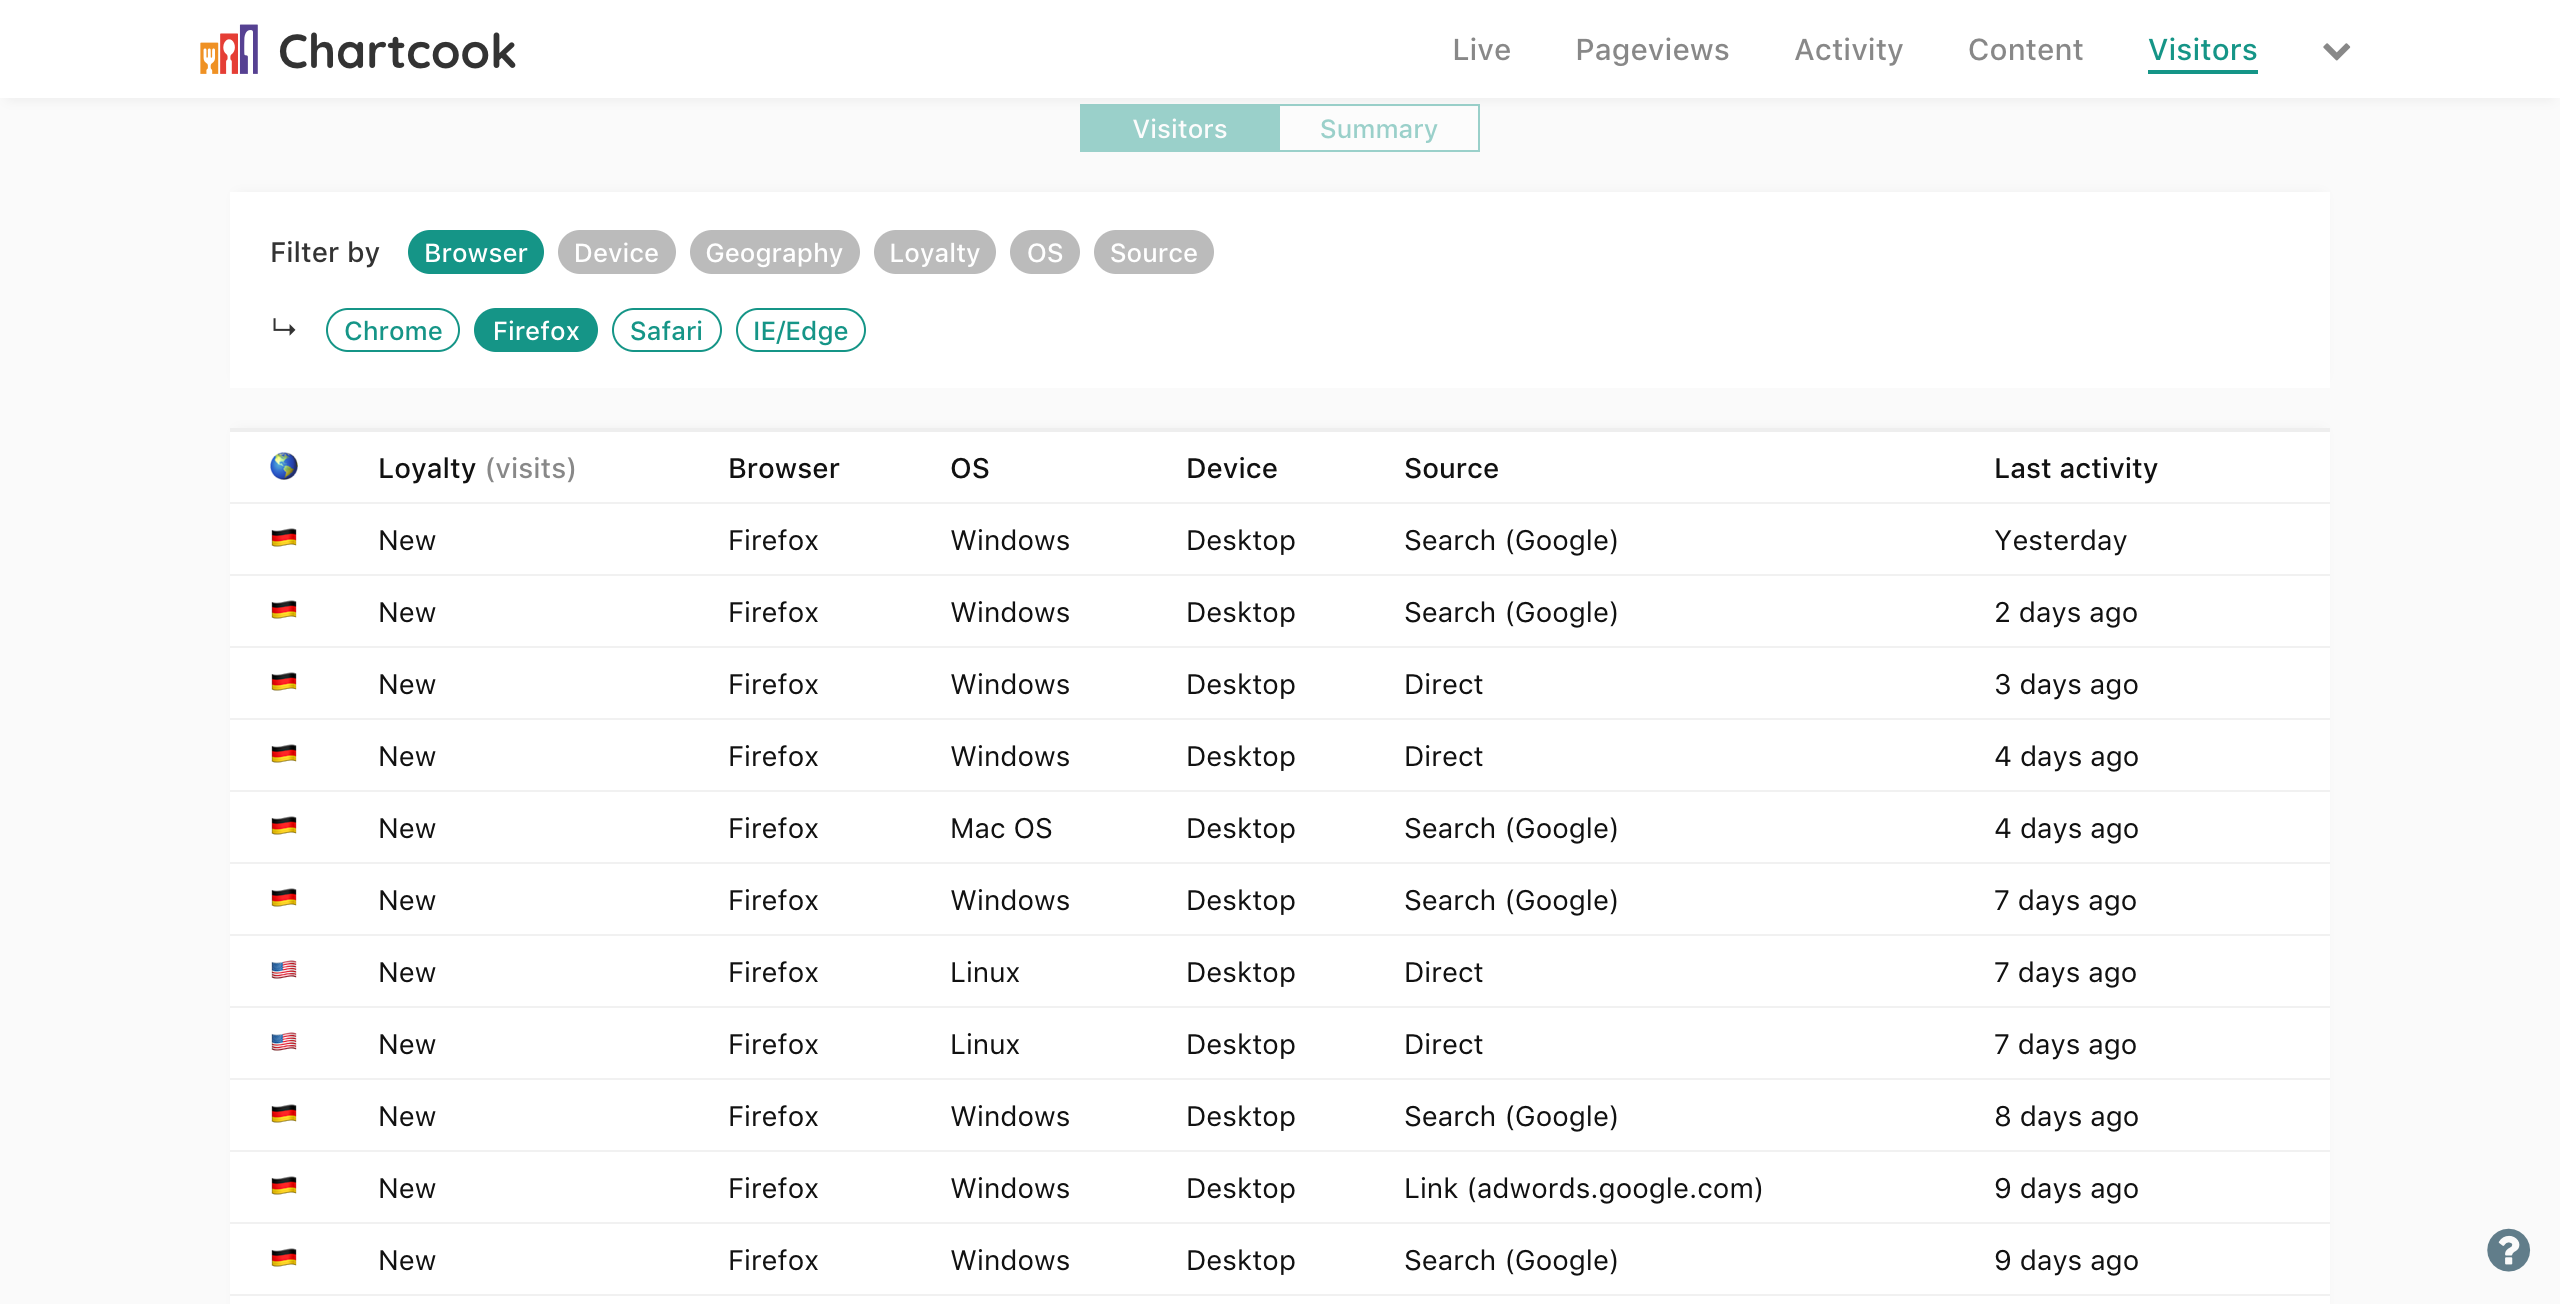Image resolution: width=2560 pixels, height=1304 pixels.
Task: Select the IE/Edge browser filter
Action: pyautogui.click(x=800, y=331)
